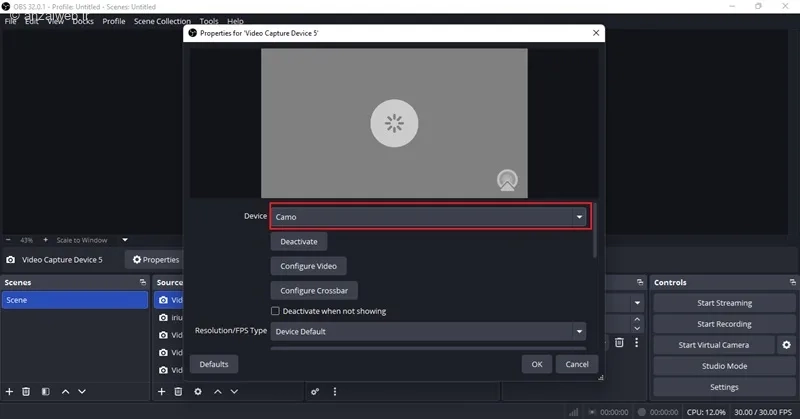Open the File menu
800x419 pixels.
10,21
